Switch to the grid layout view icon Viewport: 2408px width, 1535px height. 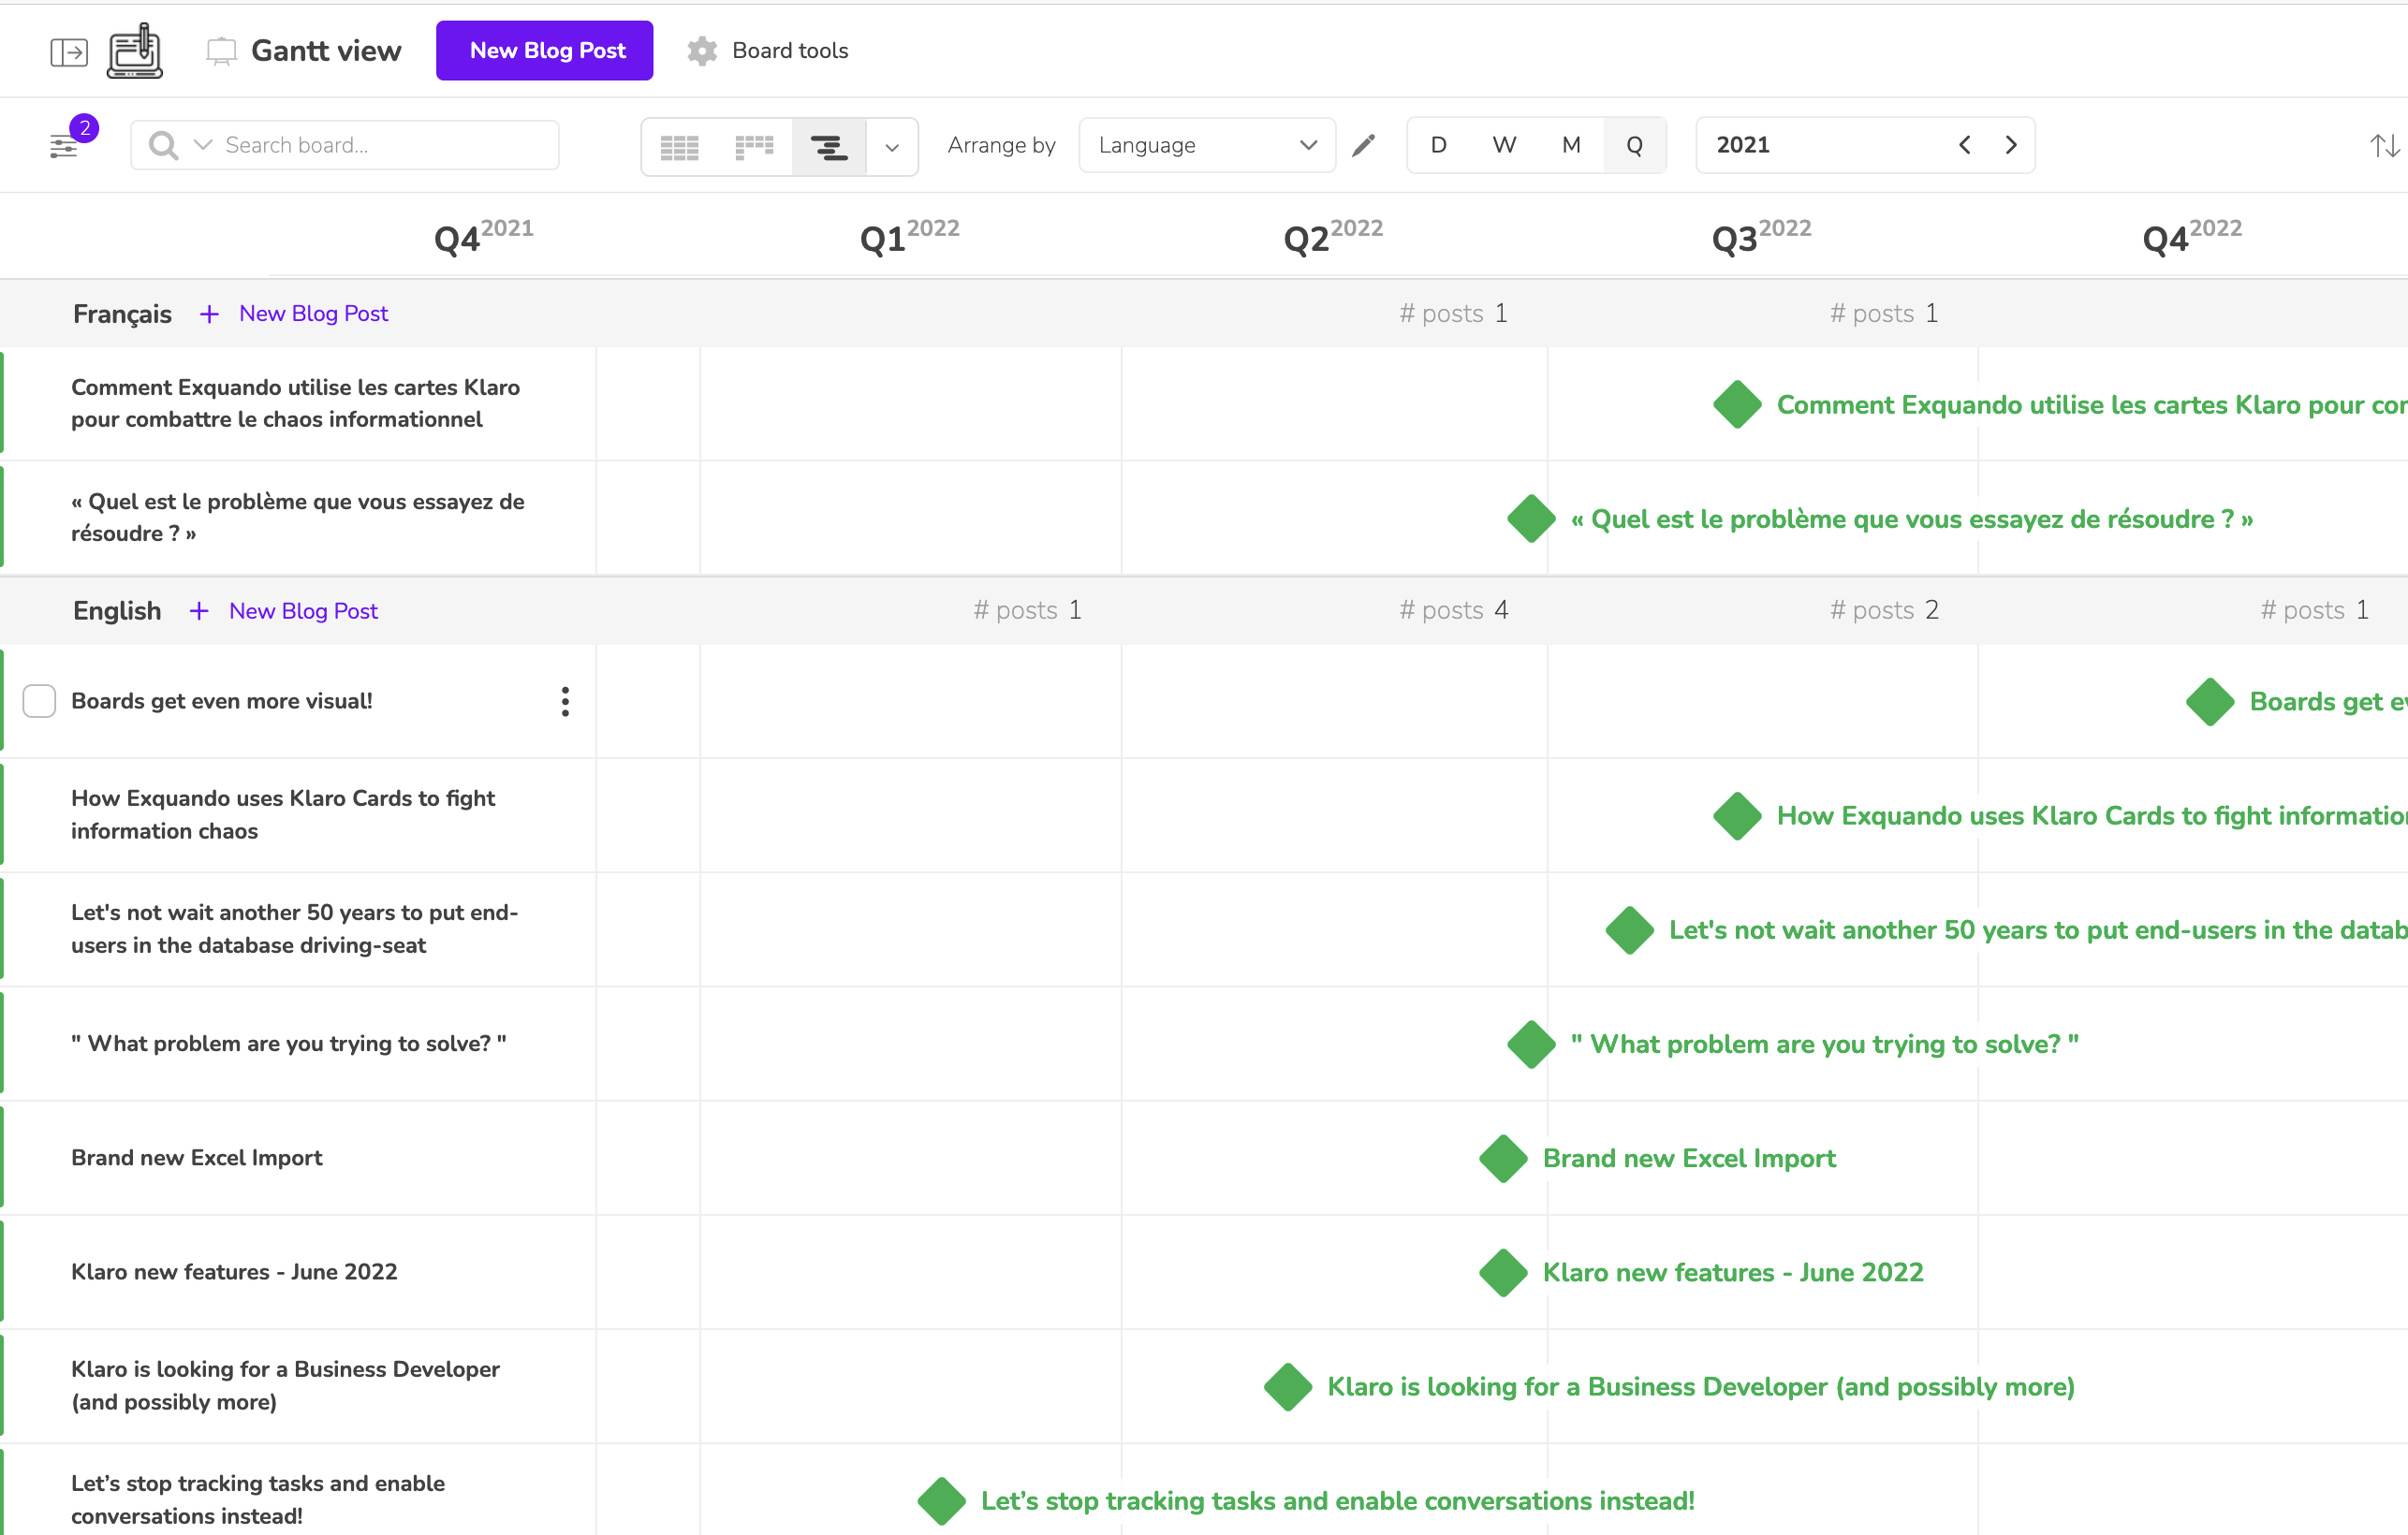[x=680, y=147]
